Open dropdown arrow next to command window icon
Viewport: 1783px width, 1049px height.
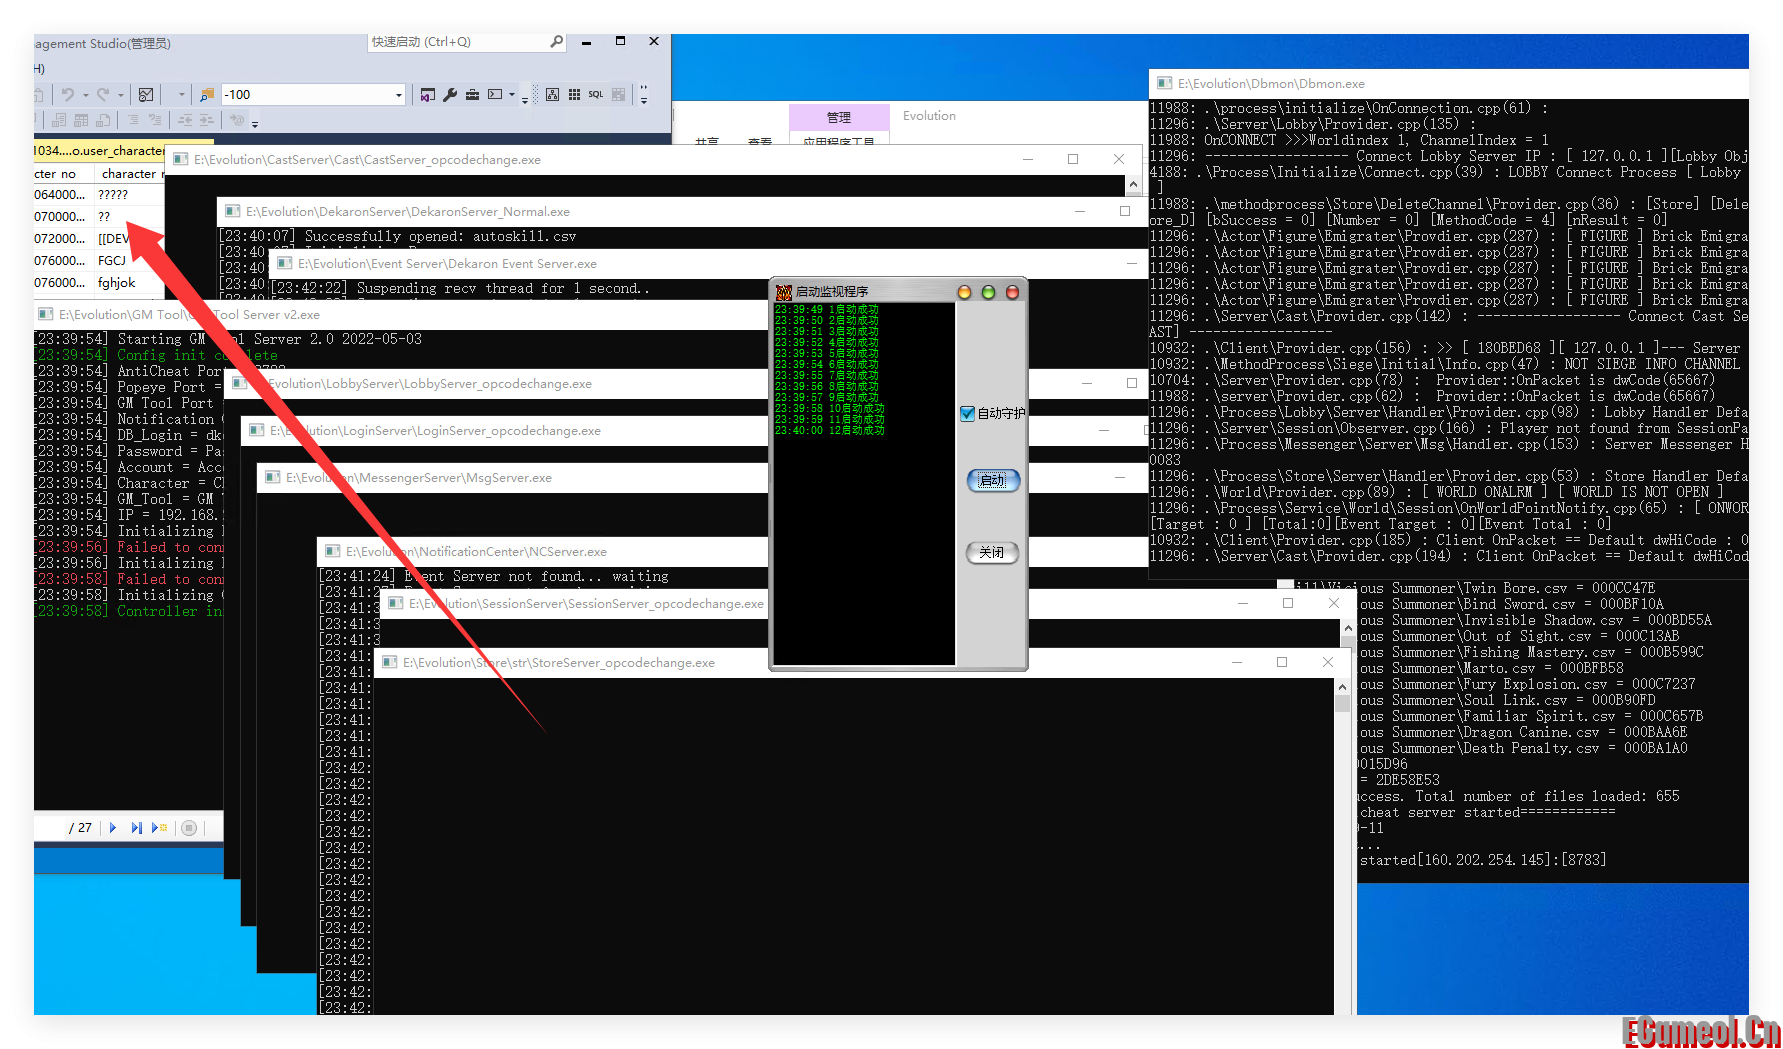pos(512,95)
